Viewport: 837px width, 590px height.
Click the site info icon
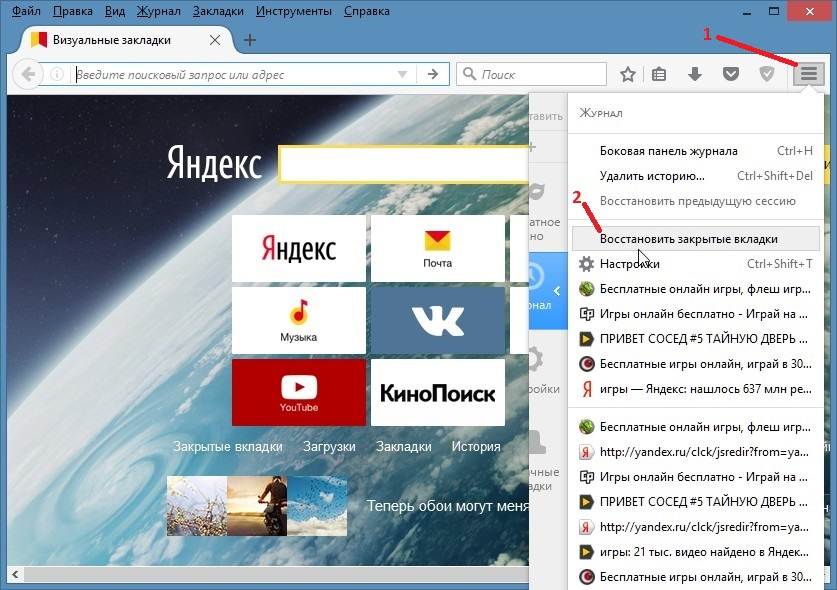tap(57, 74)
